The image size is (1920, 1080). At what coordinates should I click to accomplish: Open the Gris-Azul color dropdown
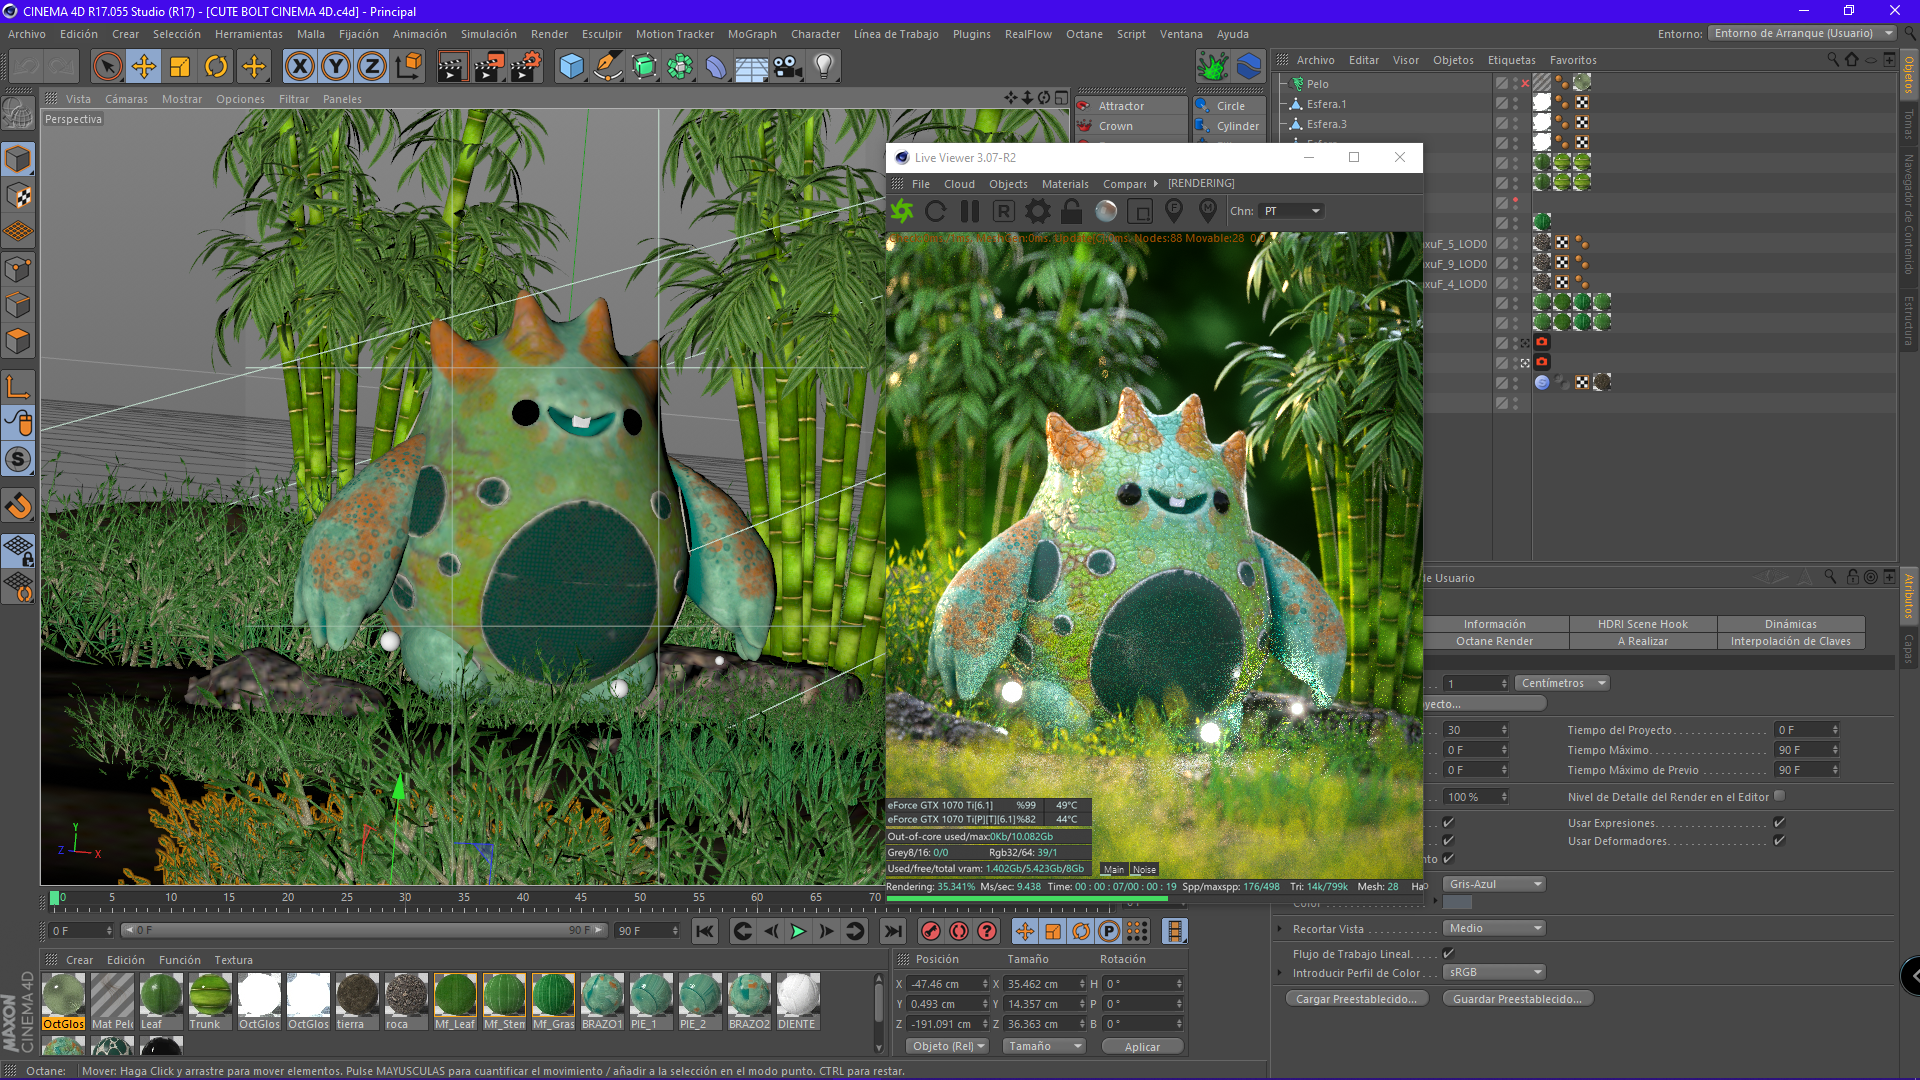tap(1494, 884)
